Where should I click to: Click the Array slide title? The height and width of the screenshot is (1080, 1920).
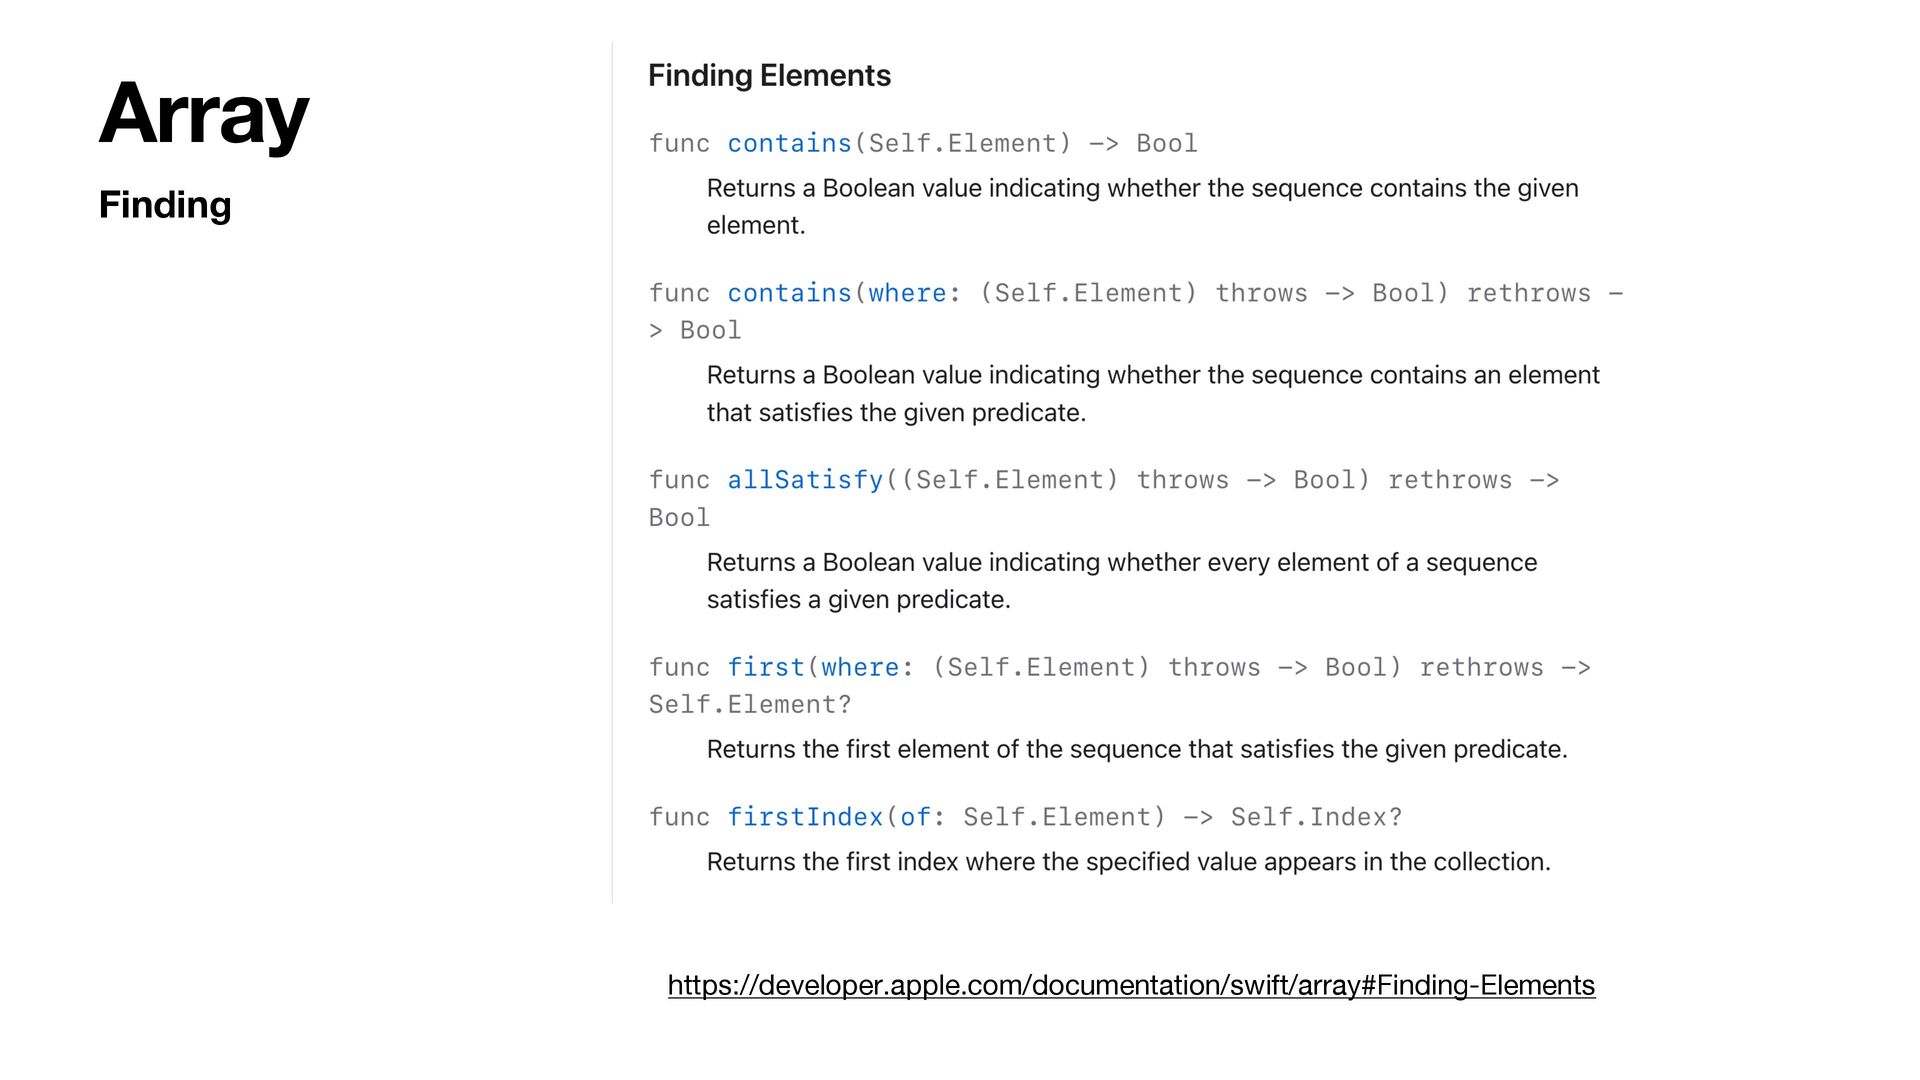click(x=204, y=115)
